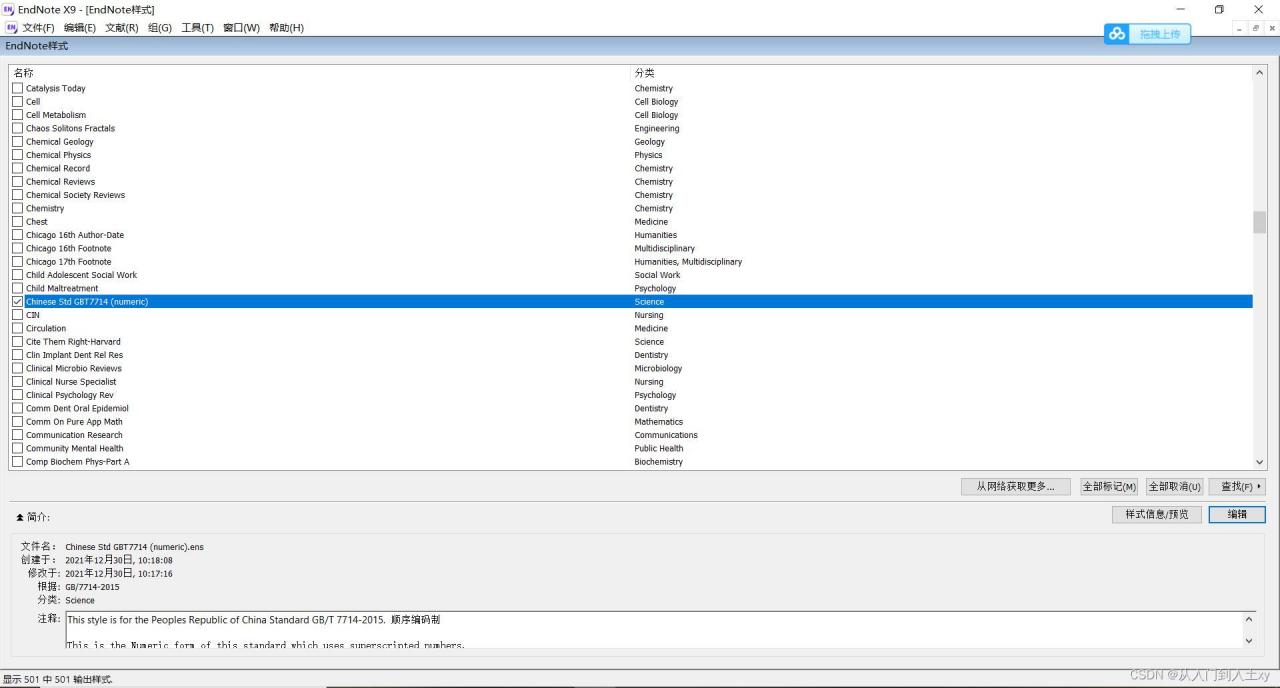
Task: Click inside the 注释 comment text box
Action: pyautogui.click(x=653, y=630)
